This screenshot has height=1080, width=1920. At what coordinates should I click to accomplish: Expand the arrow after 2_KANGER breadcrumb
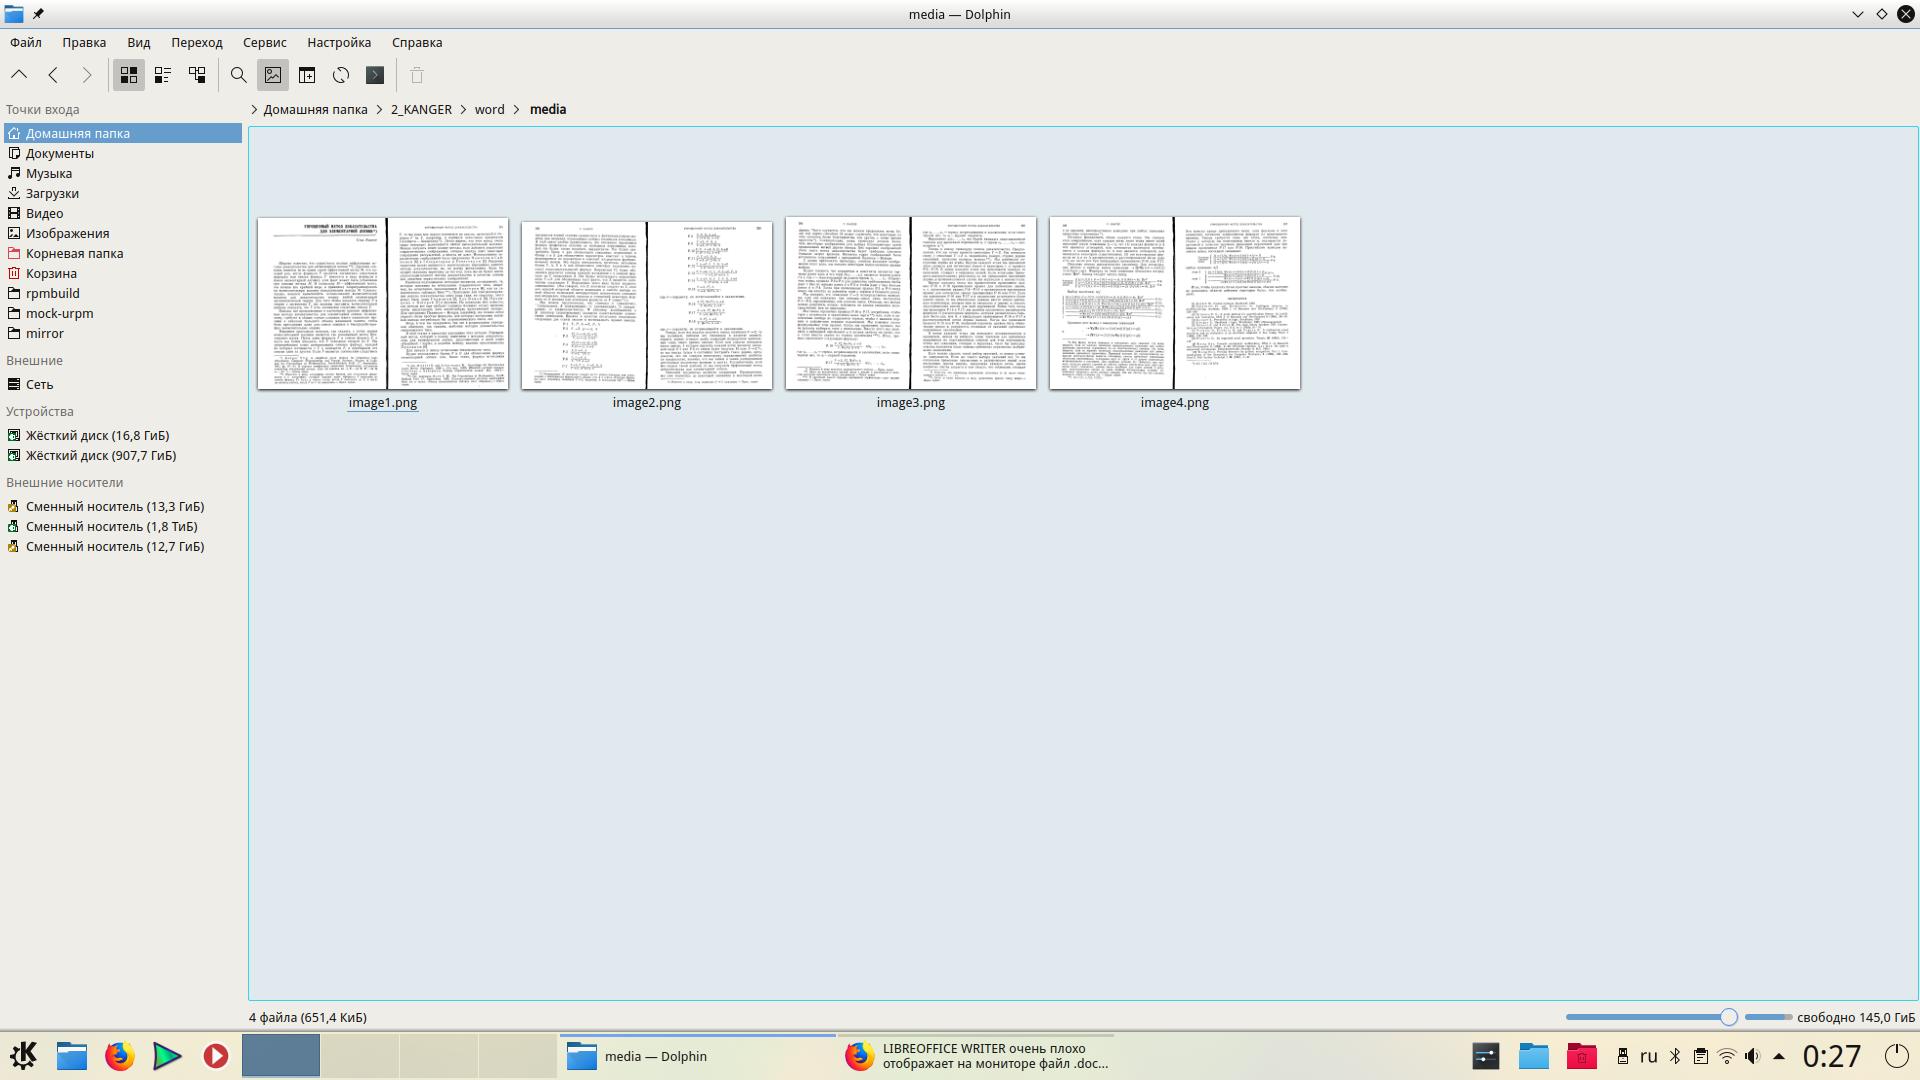coord(464,110)
